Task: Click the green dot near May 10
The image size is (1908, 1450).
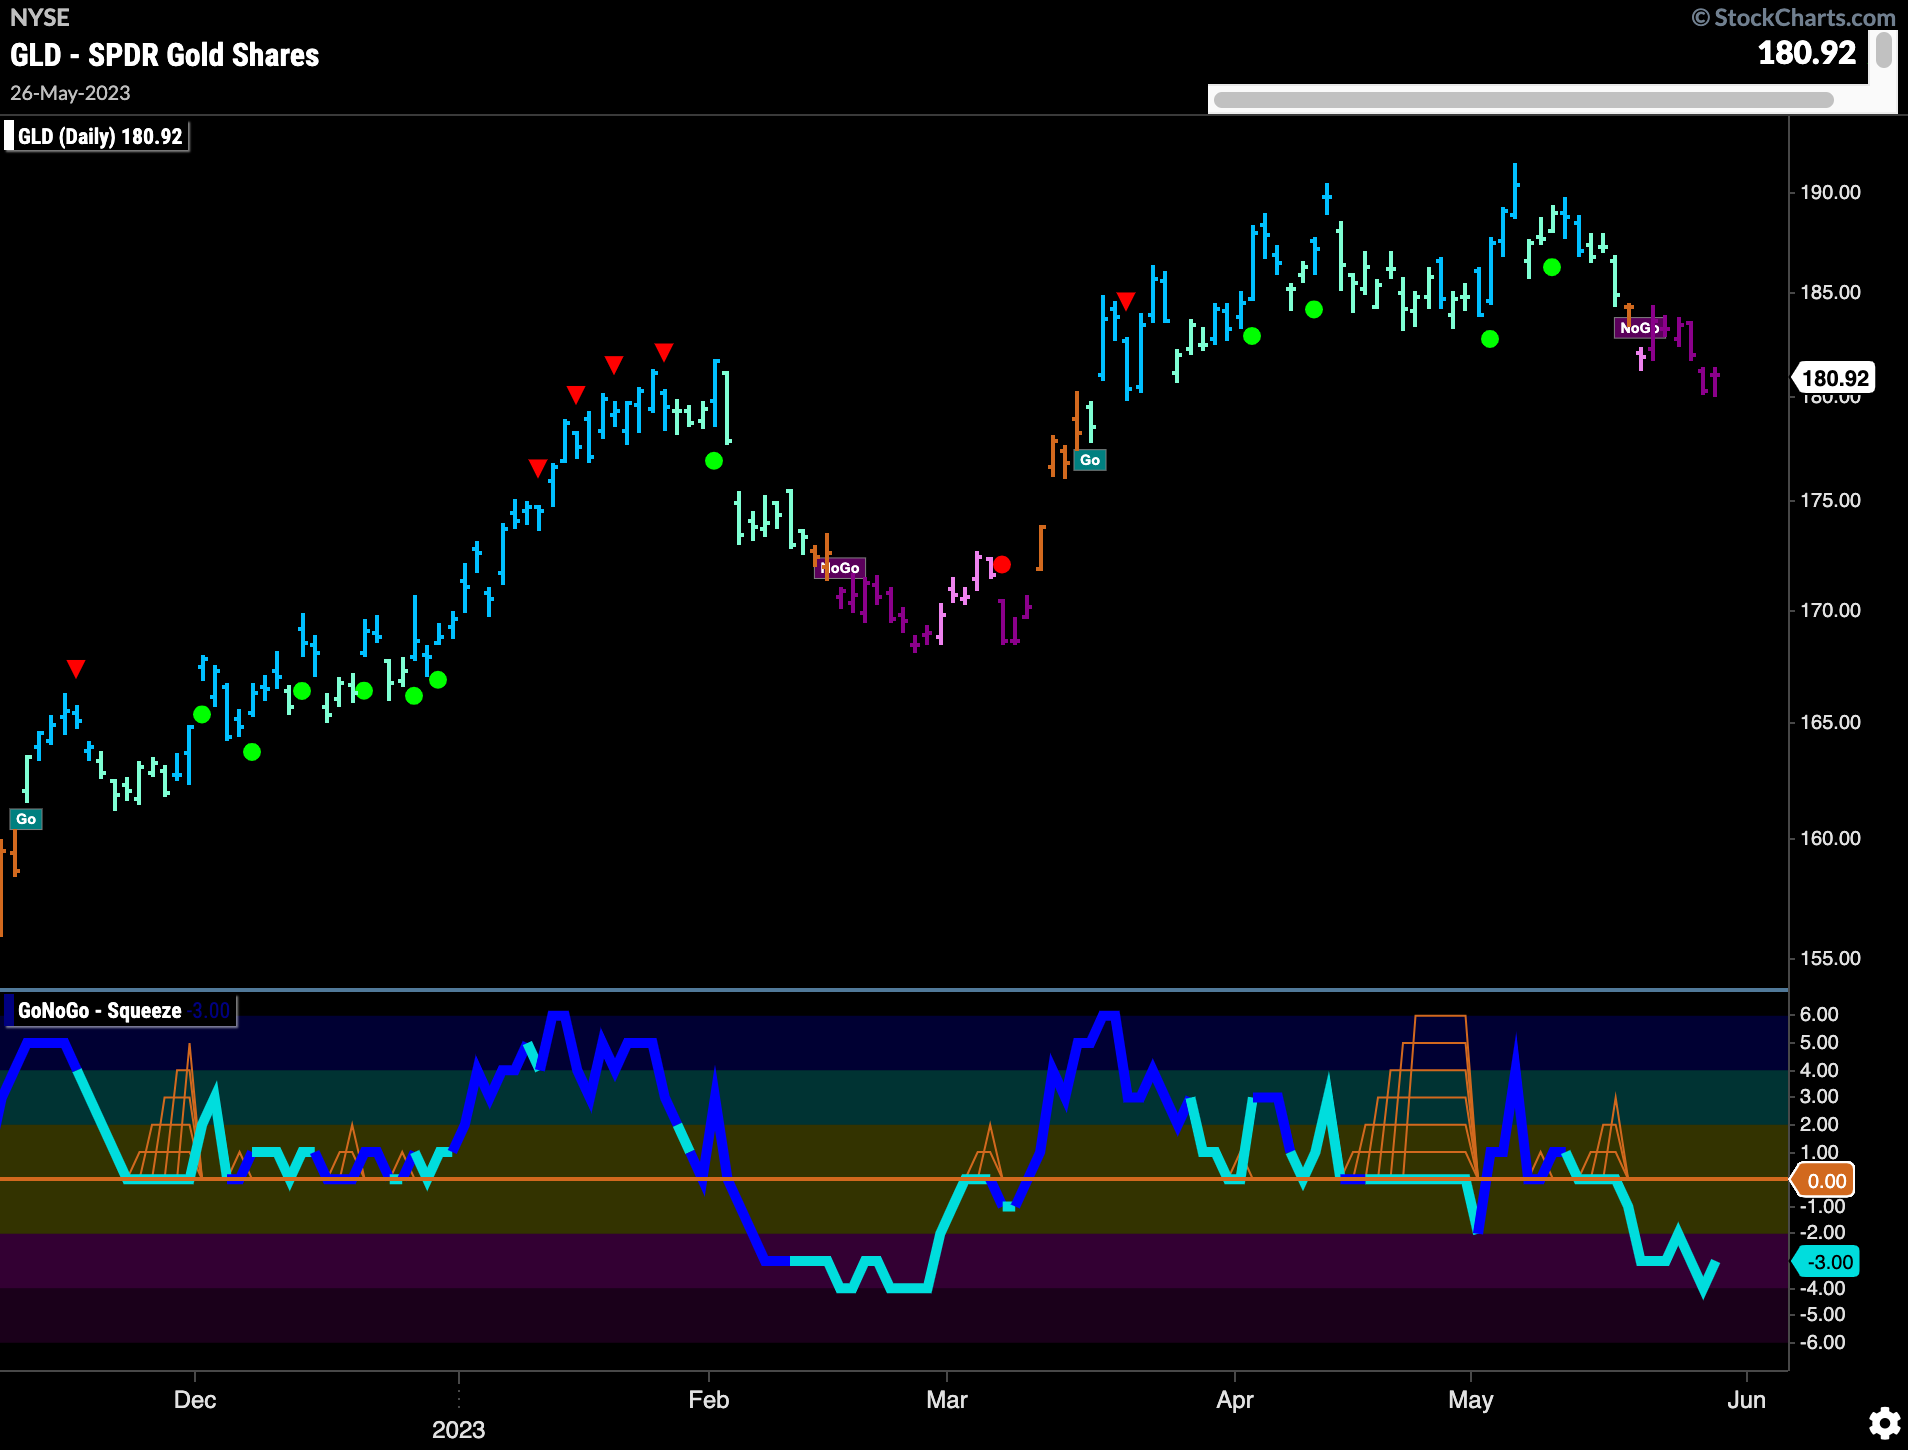Action: pos(1552,267)
